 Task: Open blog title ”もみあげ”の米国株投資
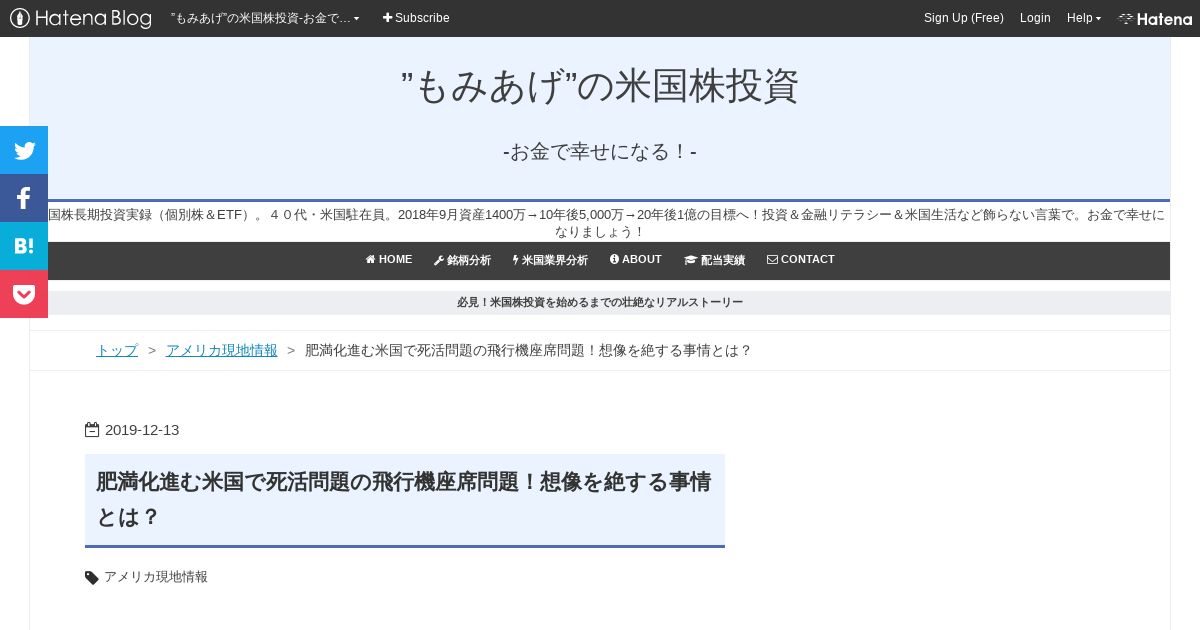pos(600,86)
